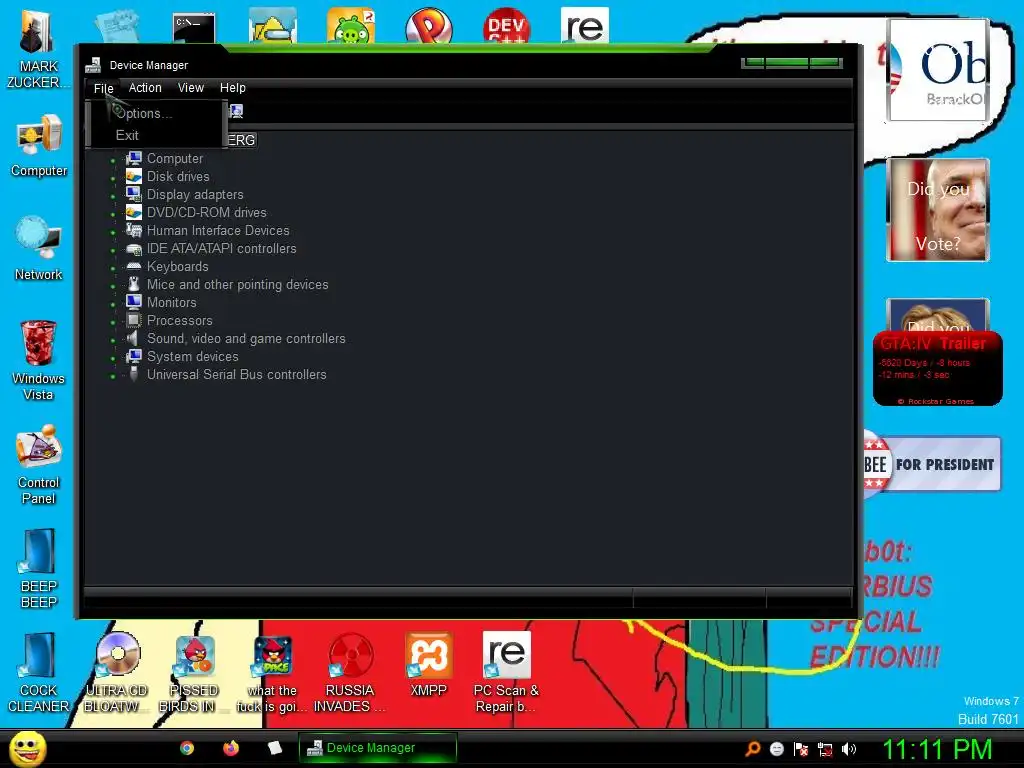Select the IDE ATA/ATAPI controllers icon
1024x768 pixels.
click(134, 248)
